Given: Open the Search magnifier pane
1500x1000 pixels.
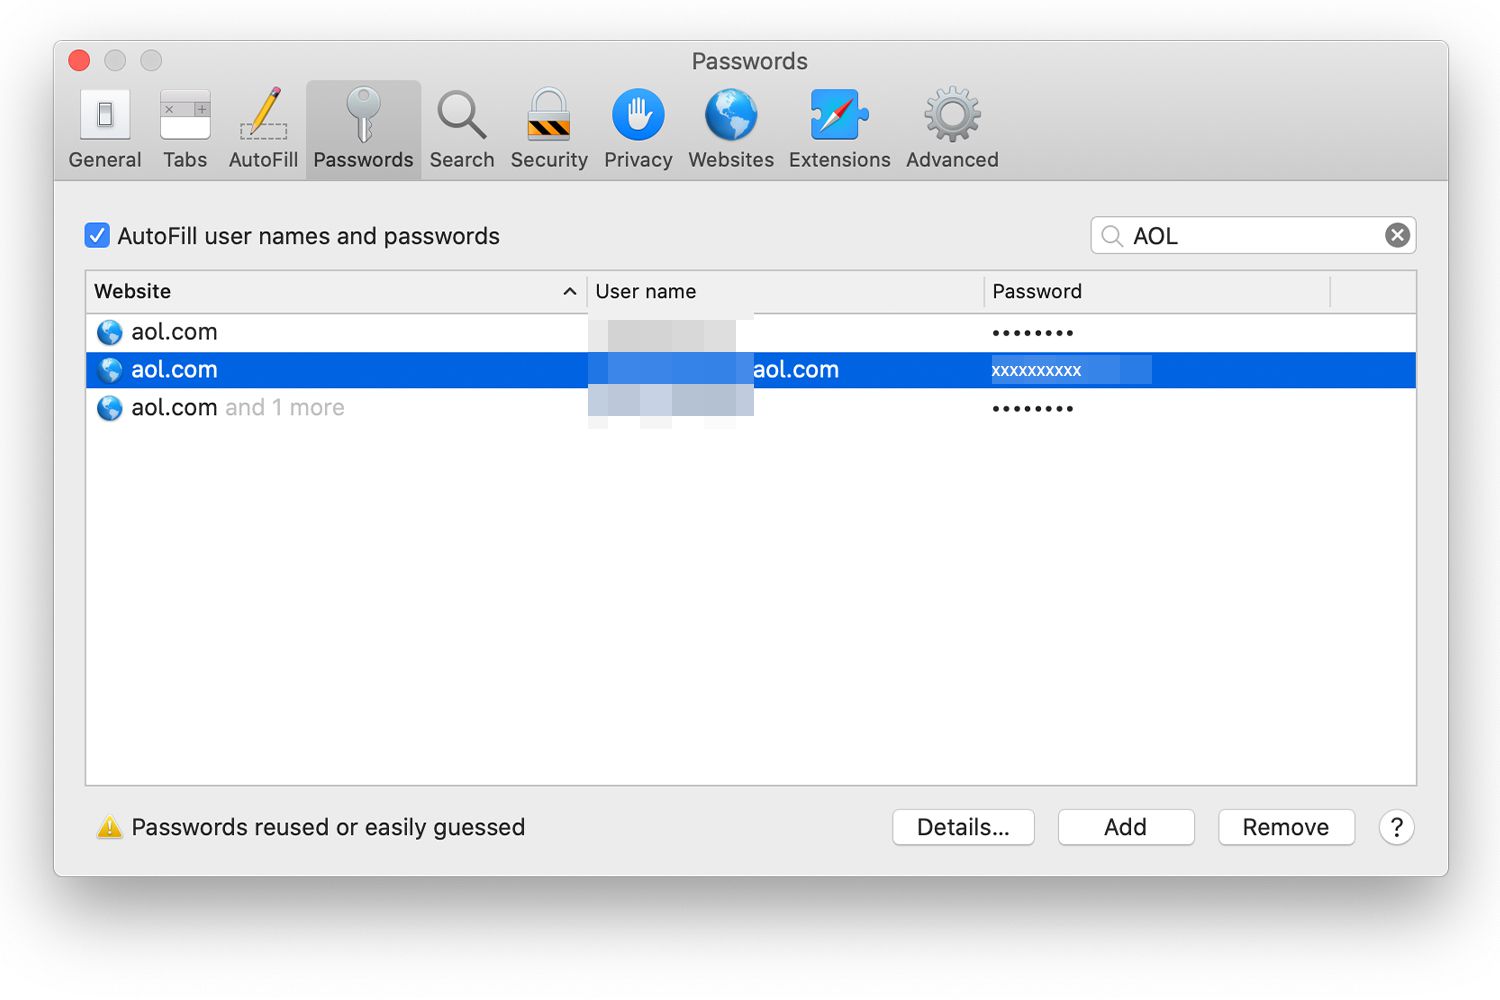Looking at the screenshot, I should (x=462, y=130).
